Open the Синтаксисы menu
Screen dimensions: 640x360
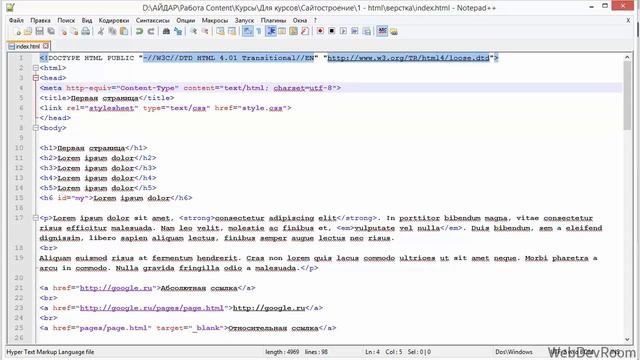point(153,20)
